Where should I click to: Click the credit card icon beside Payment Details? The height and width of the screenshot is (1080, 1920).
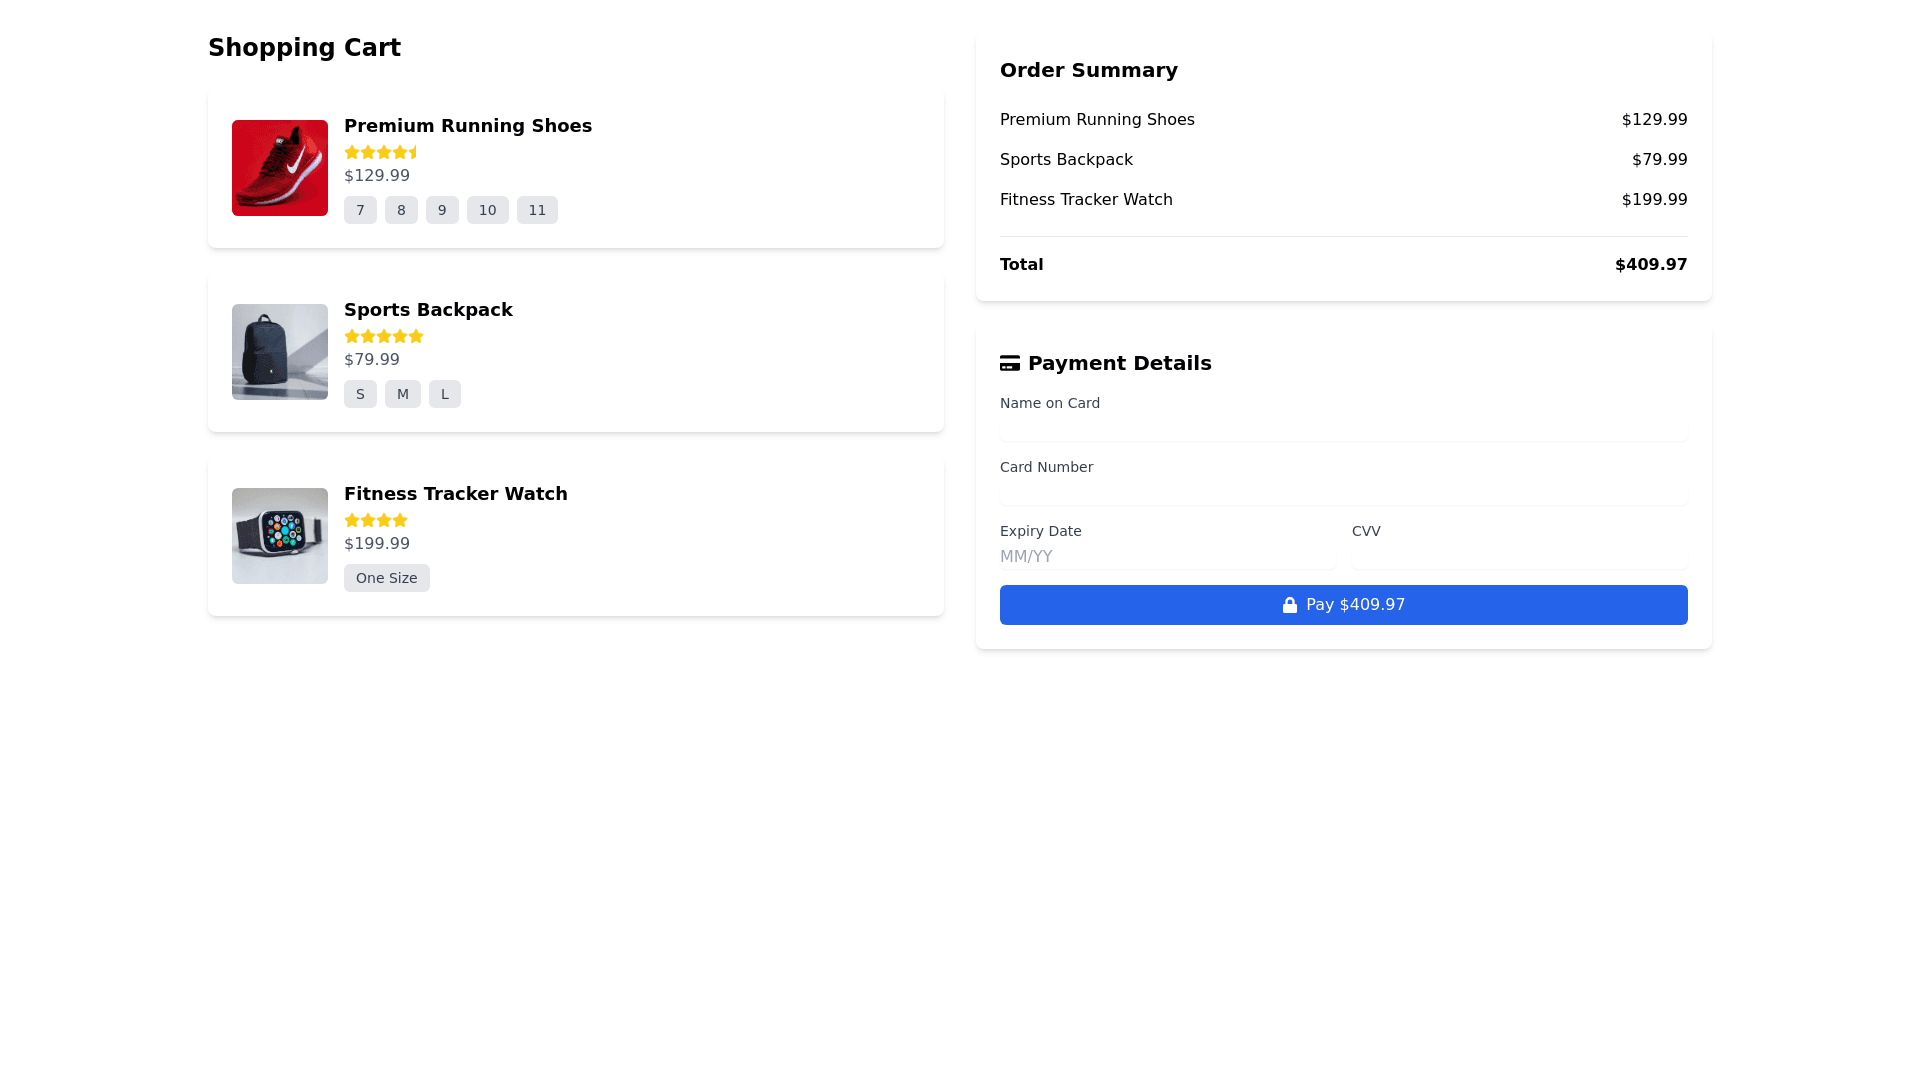1009,363
